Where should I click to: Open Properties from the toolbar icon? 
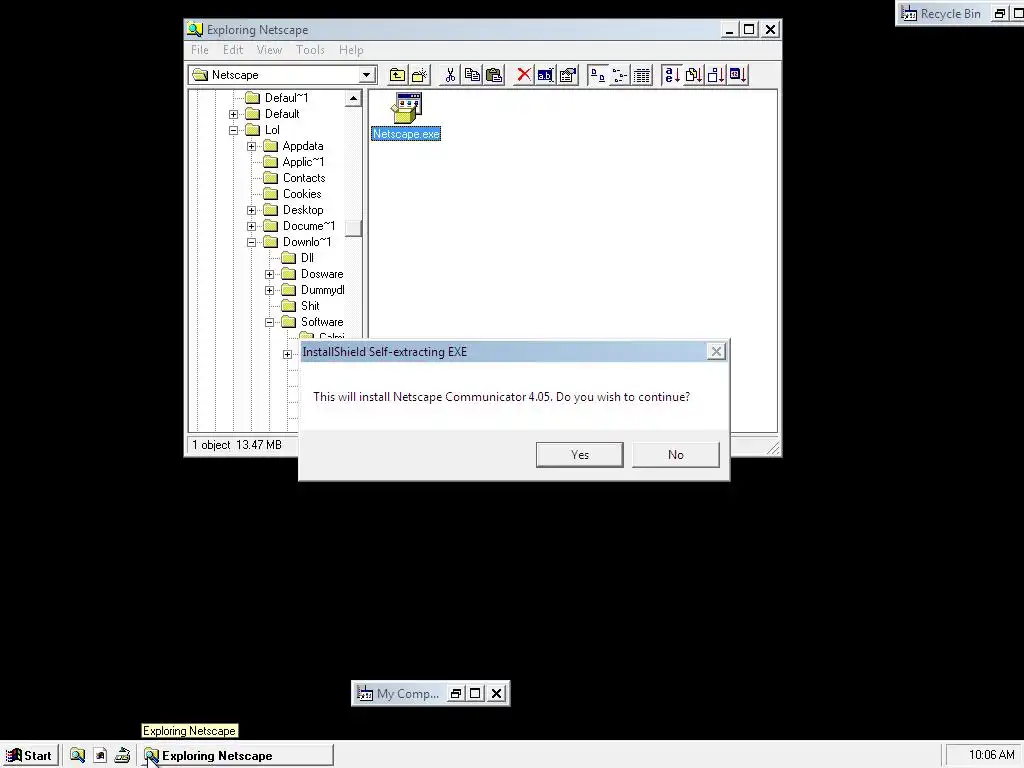(x=568, y=75)
